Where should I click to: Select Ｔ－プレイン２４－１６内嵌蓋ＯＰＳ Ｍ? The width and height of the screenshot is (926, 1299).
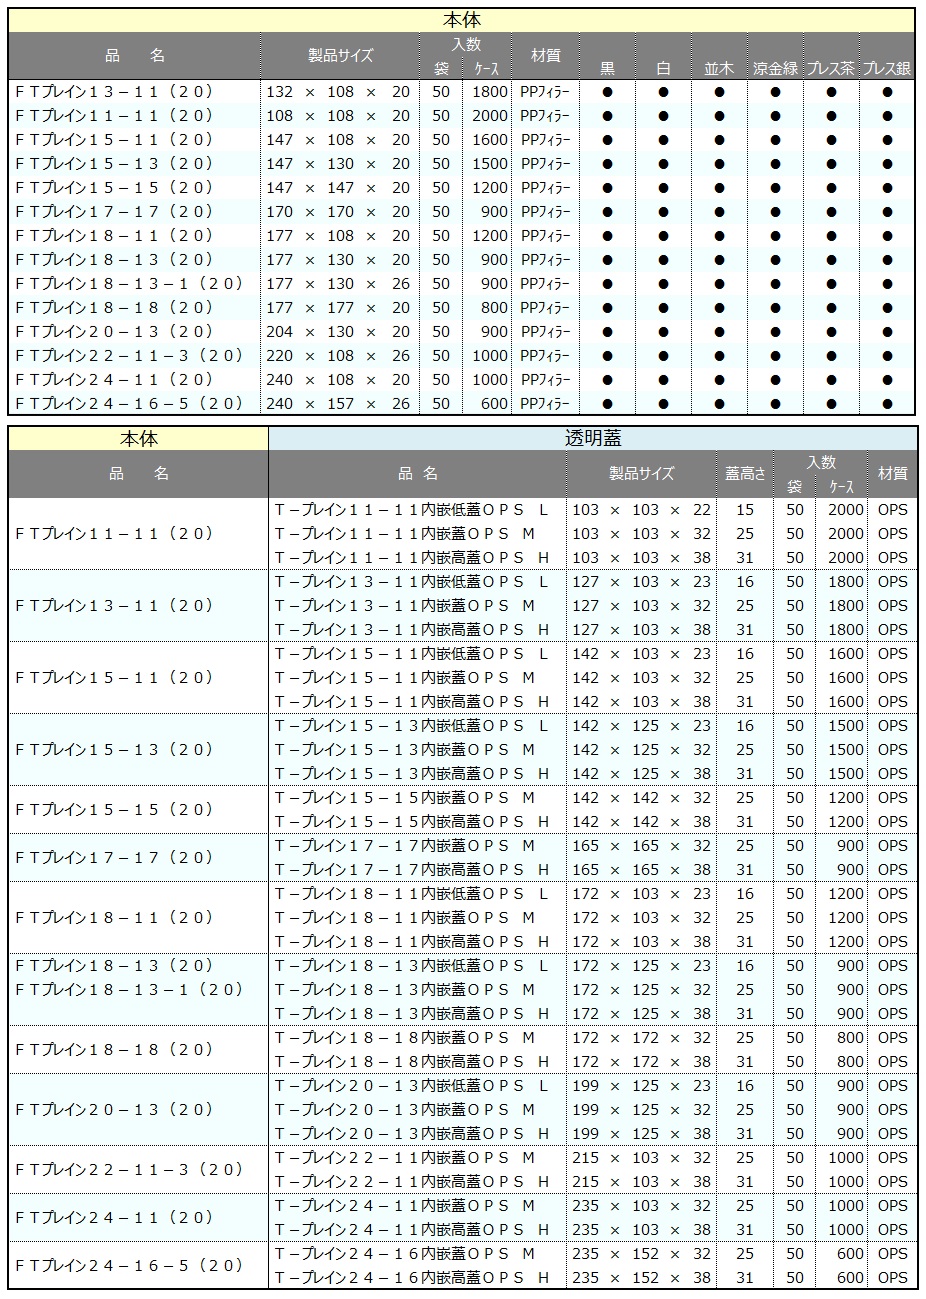click(x=405, y=1254)
